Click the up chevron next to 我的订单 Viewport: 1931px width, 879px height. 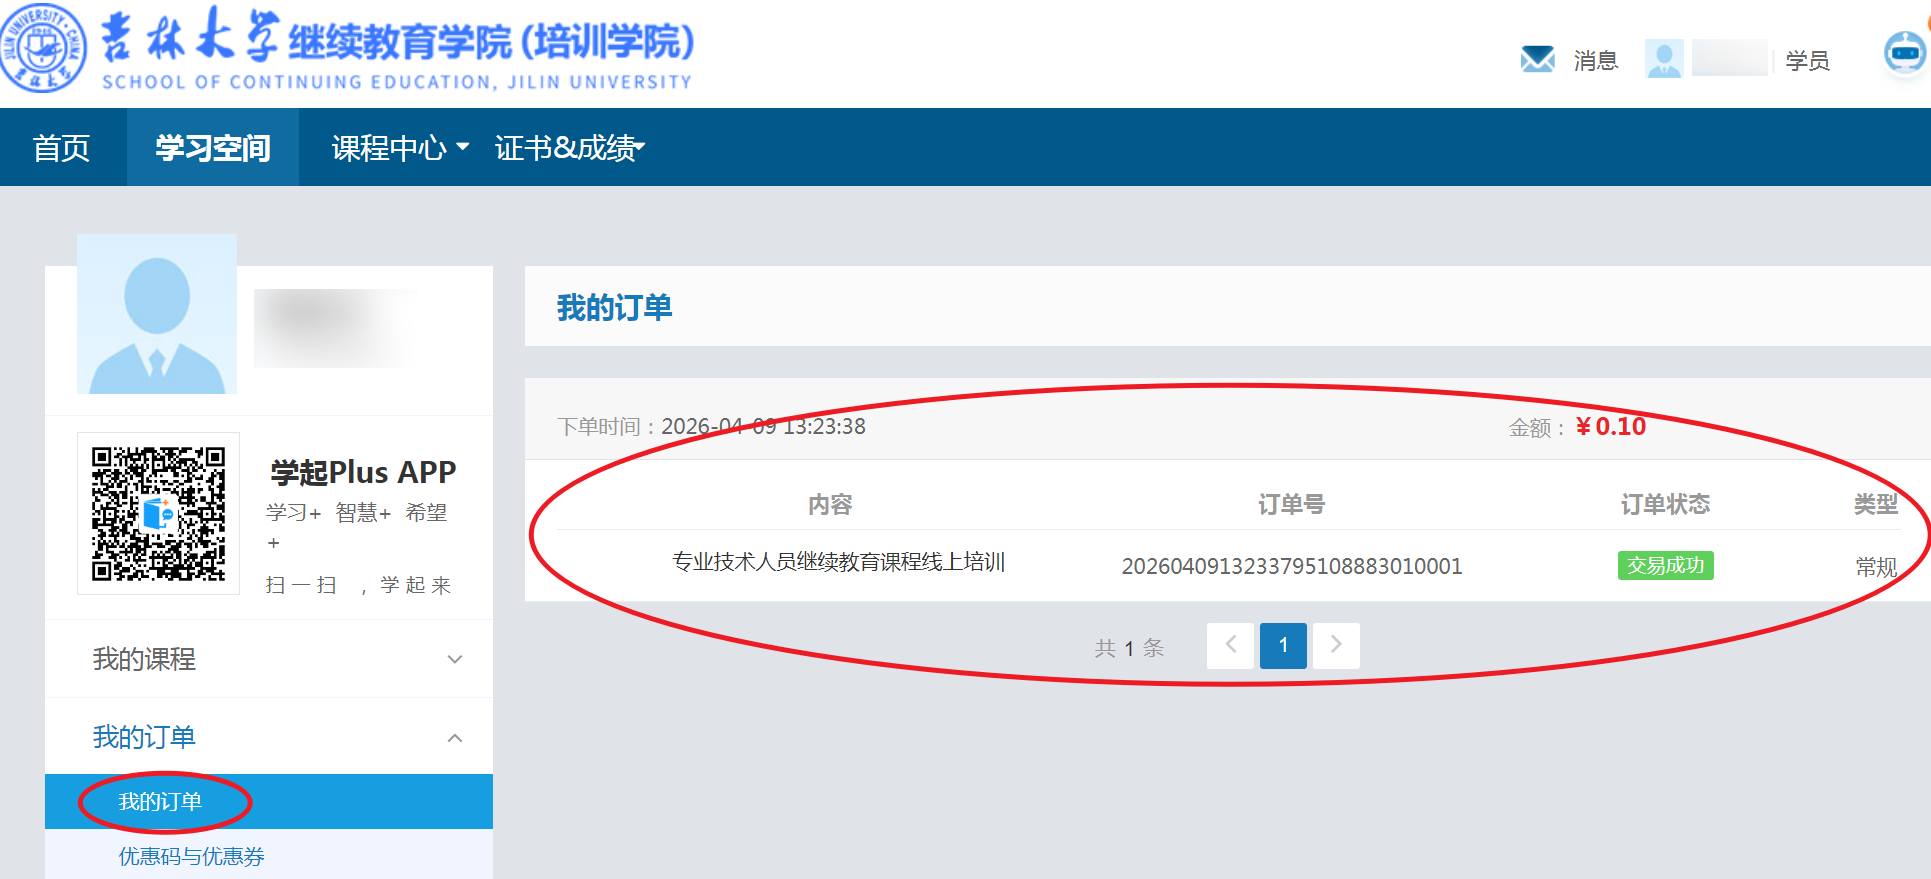tap(455, 738)
